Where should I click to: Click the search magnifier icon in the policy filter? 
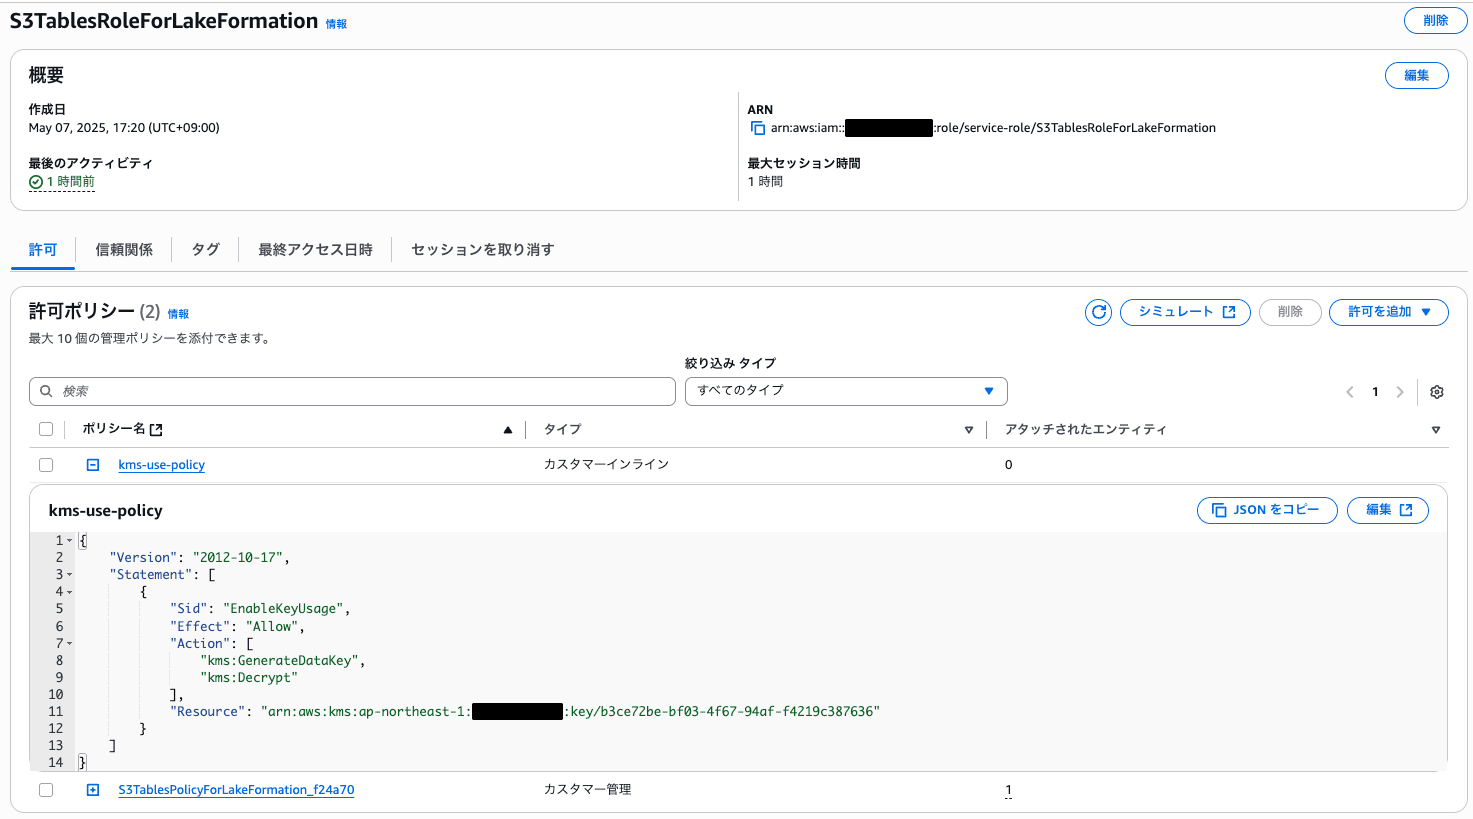(x=46, y=391)
